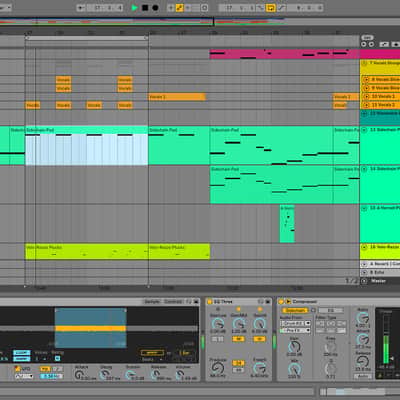Click the Session Record circle button
This screenshot has width=400, height=400.
pyautogui.click(x=205, y=7)
